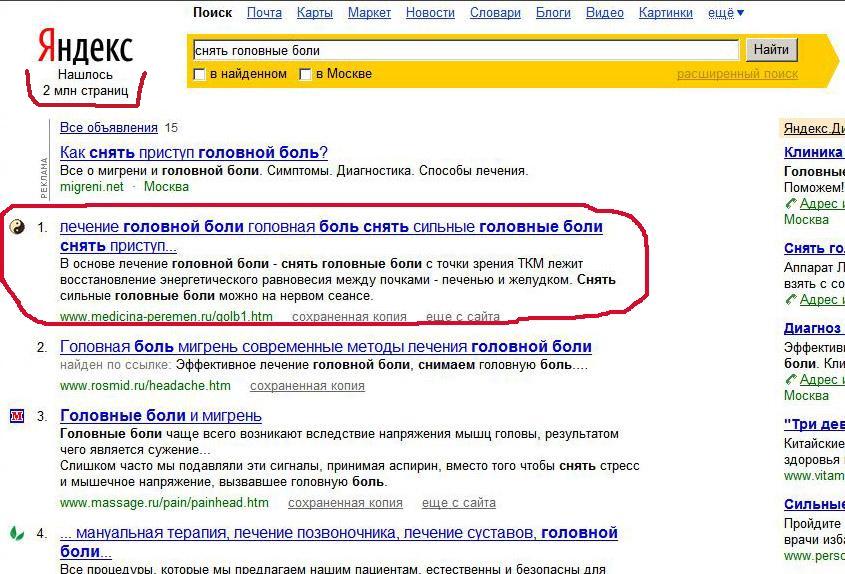Image resolution: width=845 pixels, height=574 pixels.
Task: Open 'сохраненная копия' for massage.ru result
Action: pos(345,503)
